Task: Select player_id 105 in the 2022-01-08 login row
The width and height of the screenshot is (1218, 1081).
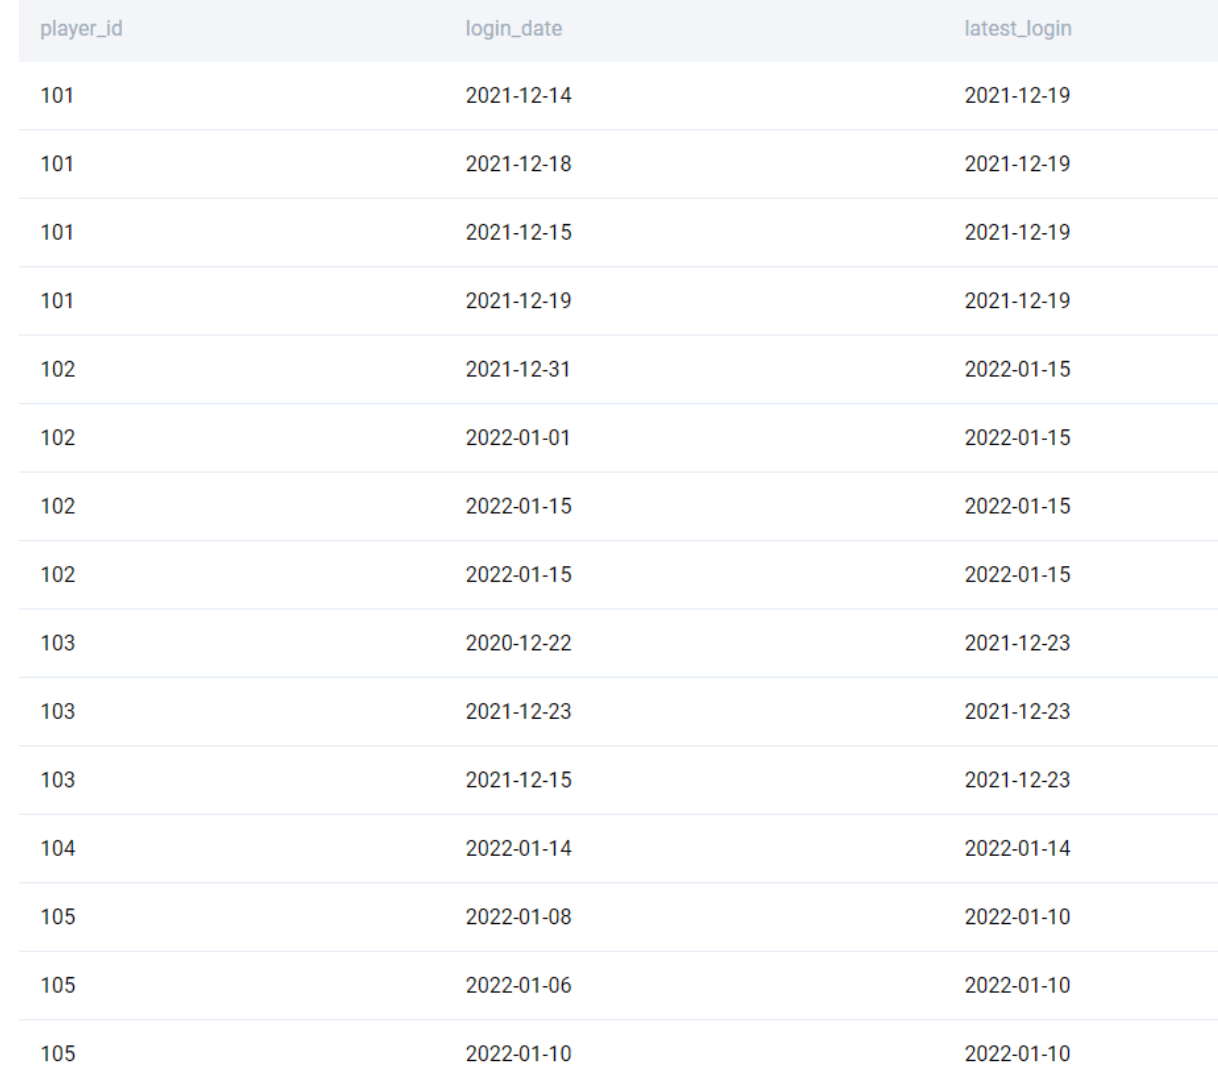Action: (x=57, y=917)
